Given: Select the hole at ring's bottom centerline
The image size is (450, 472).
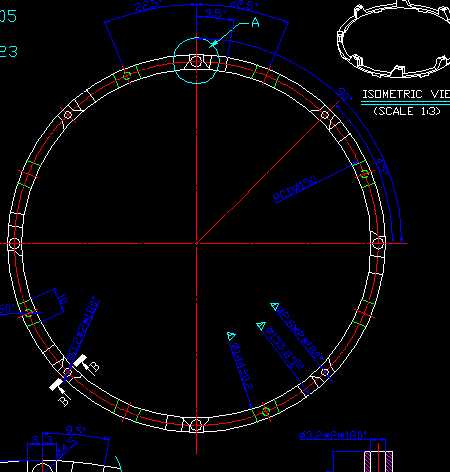Looking at the screenshot, I should [x=197, y=426].
